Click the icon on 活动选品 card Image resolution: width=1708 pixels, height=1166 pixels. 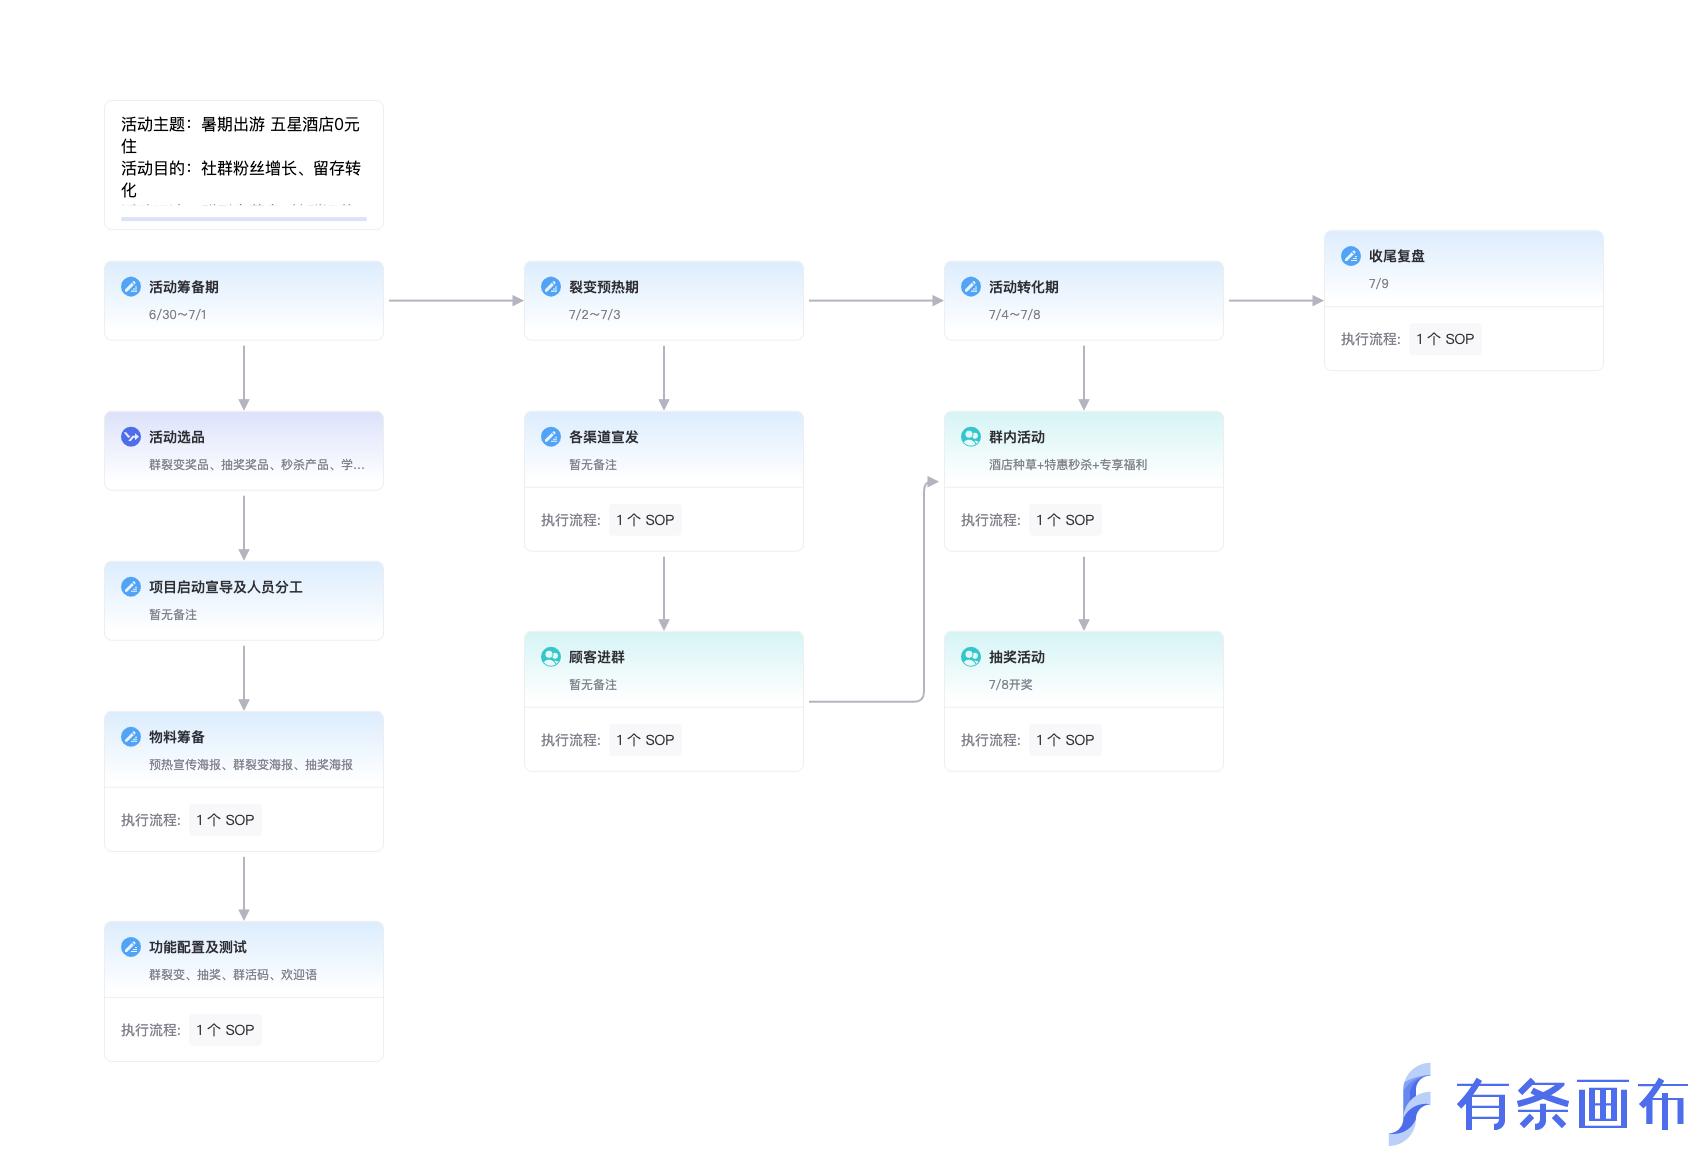click(131, 437)
